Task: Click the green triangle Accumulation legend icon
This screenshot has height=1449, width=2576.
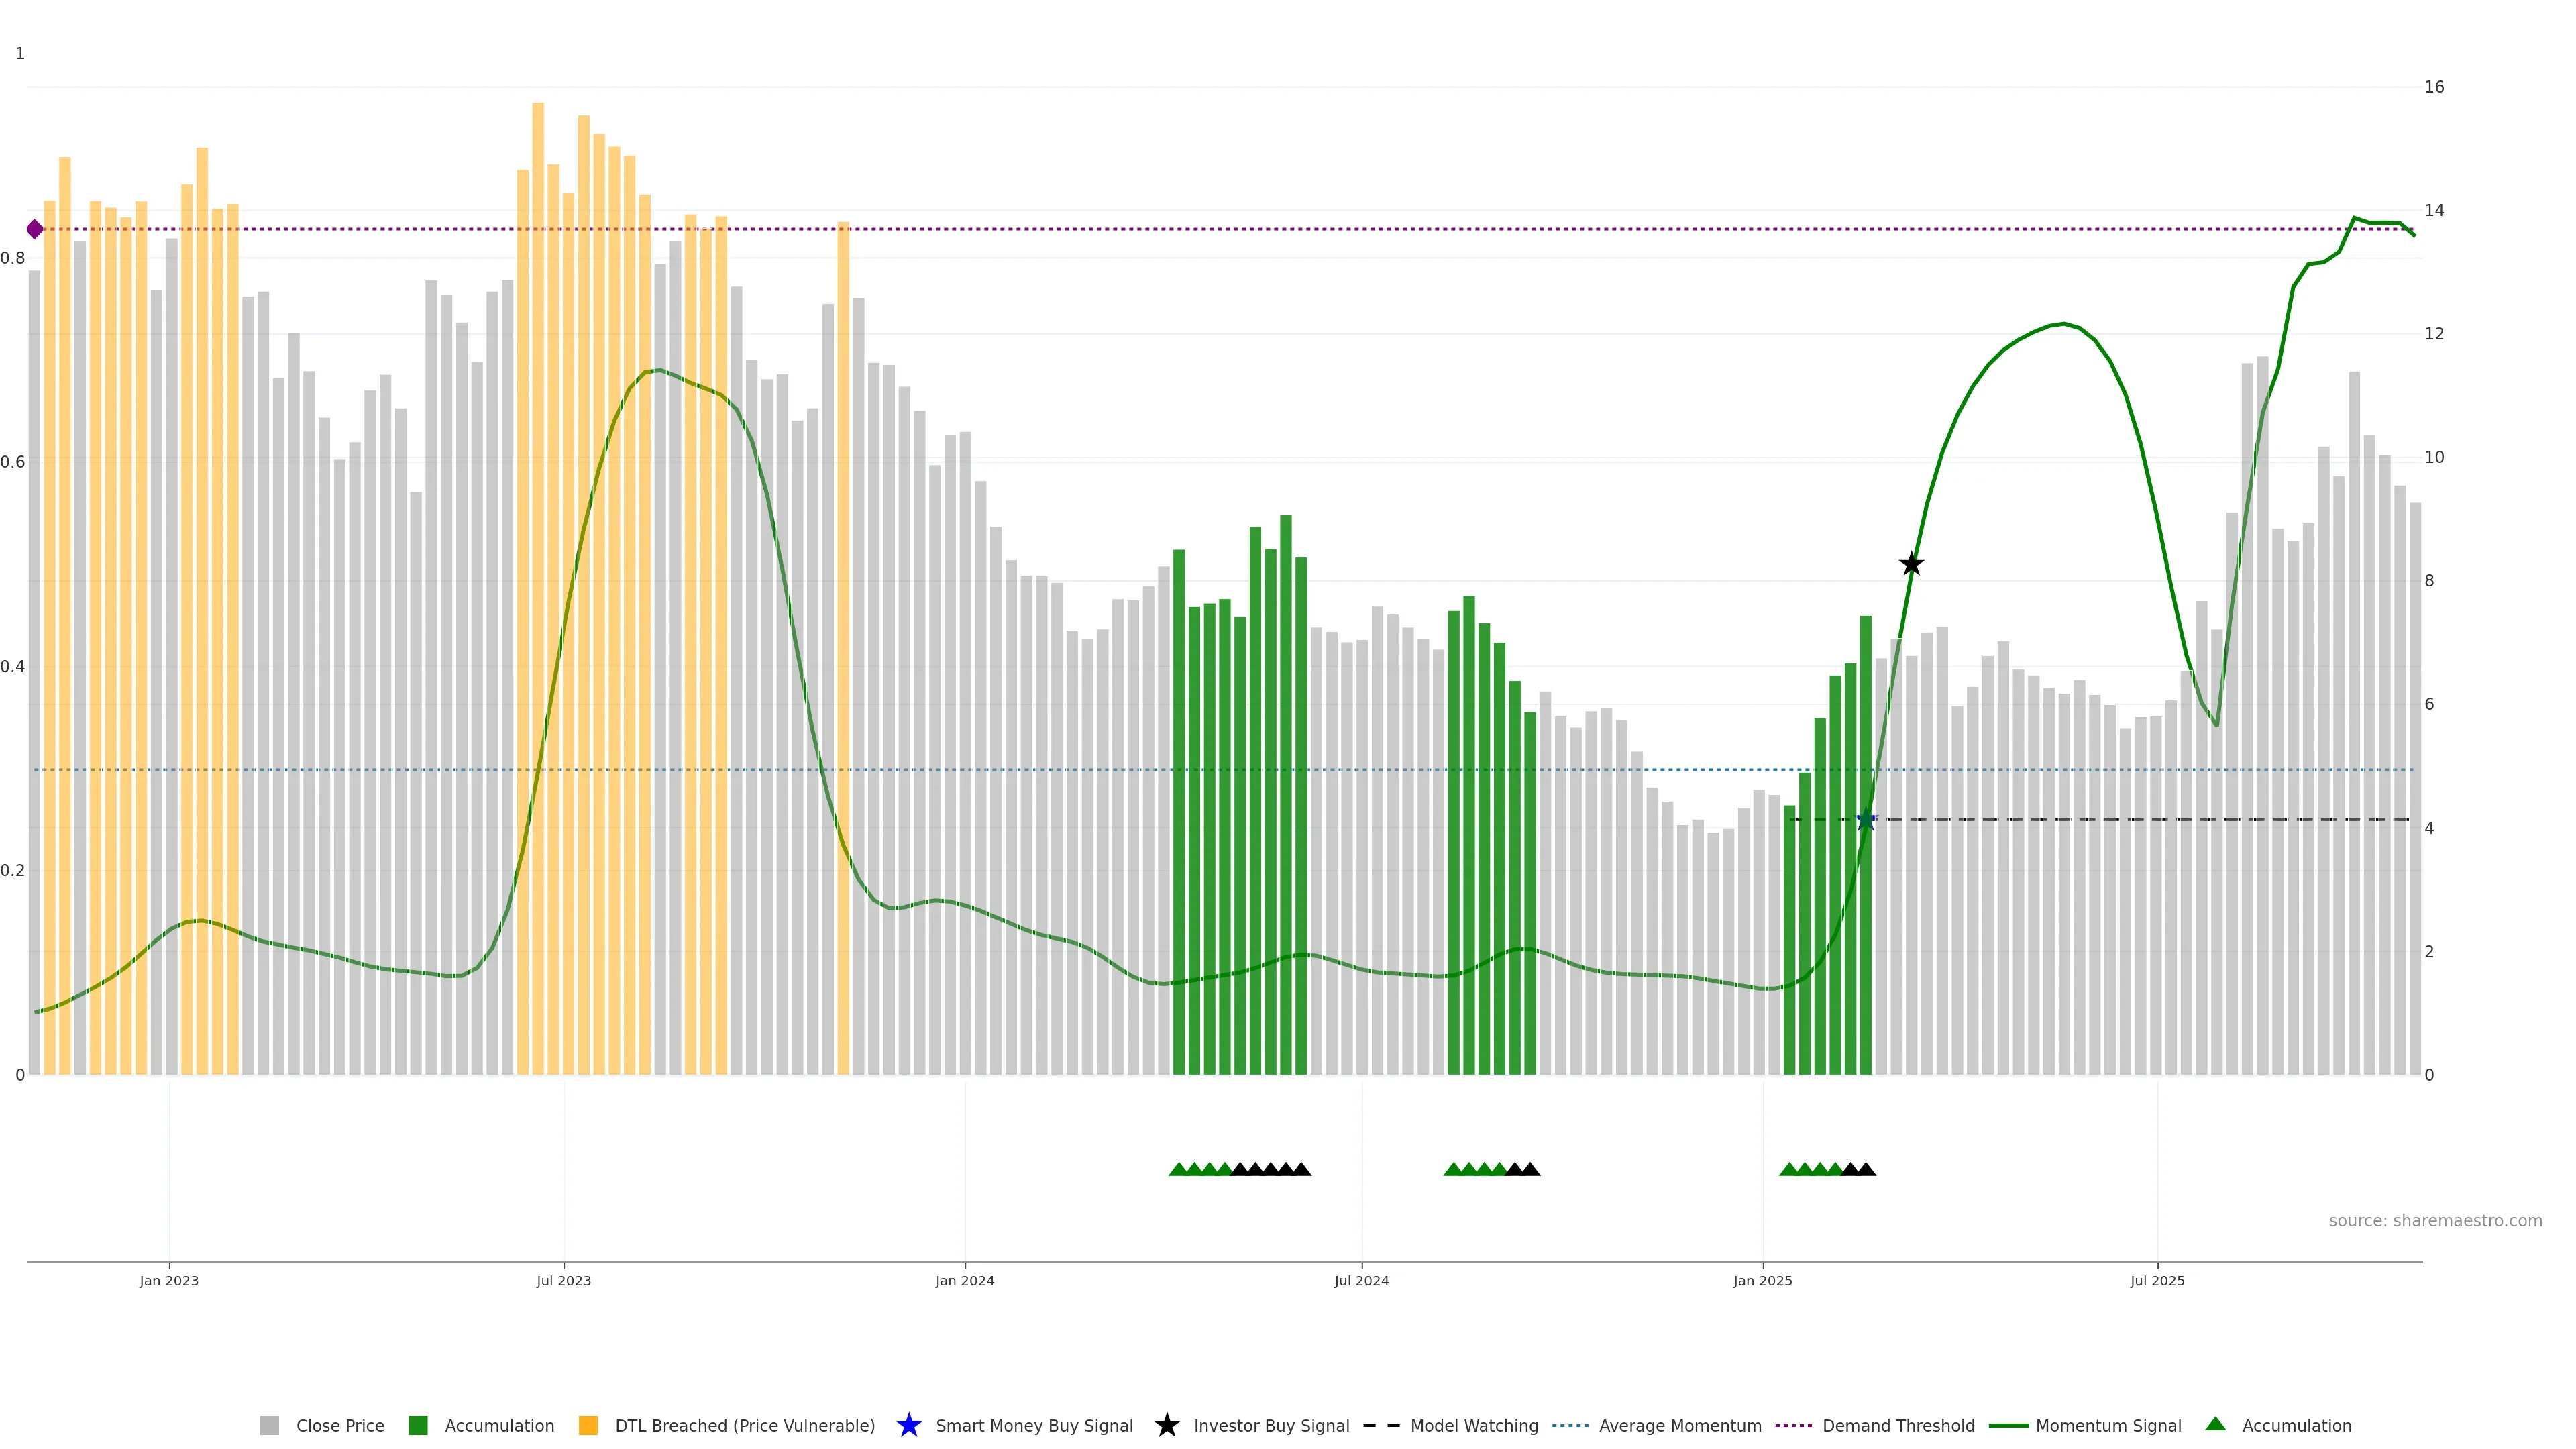Action: (2215, 1424)
